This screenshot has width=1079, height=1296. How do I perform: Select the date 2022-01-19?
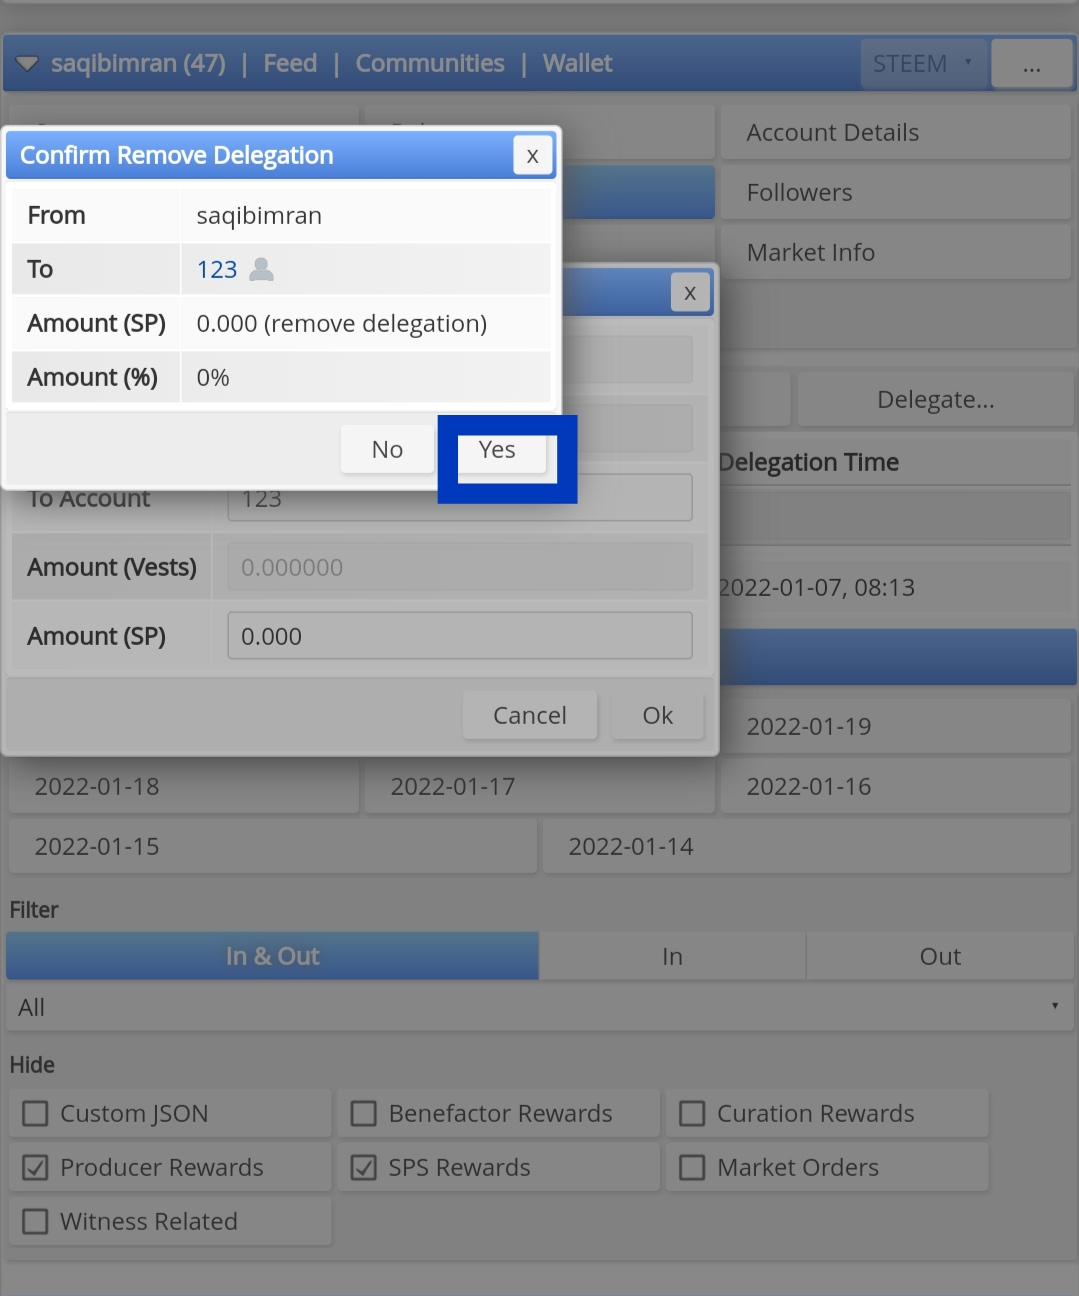(896, 727)
